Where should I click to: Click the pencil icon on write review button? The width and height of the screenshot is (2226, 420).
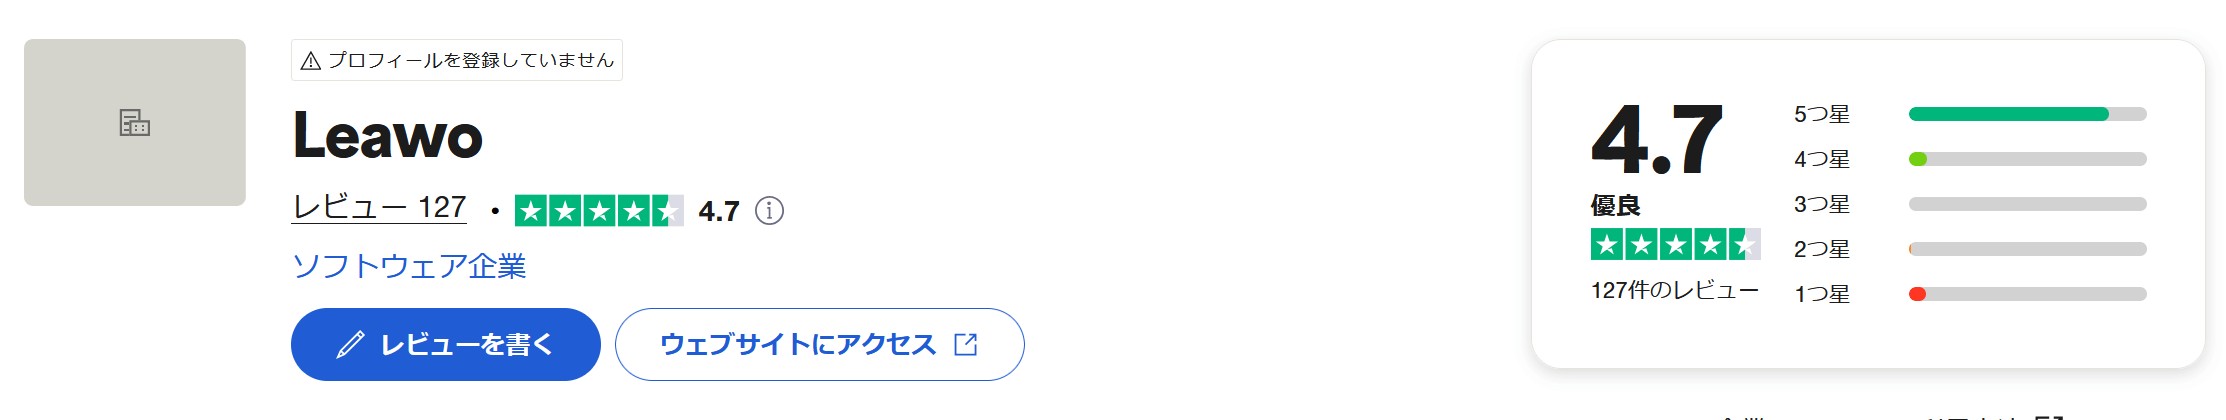(x=350, y=345)
